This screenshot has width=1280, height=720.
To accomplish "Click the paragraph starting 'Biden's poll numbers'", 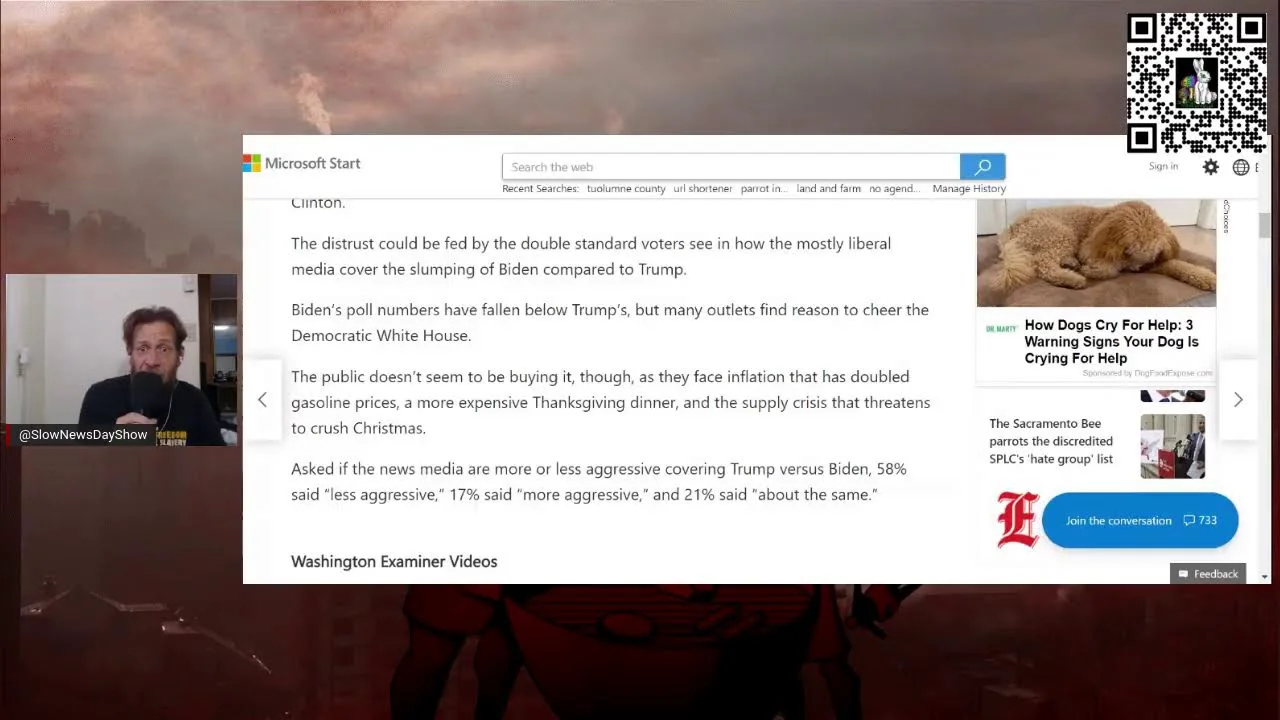I will point(610,322).
